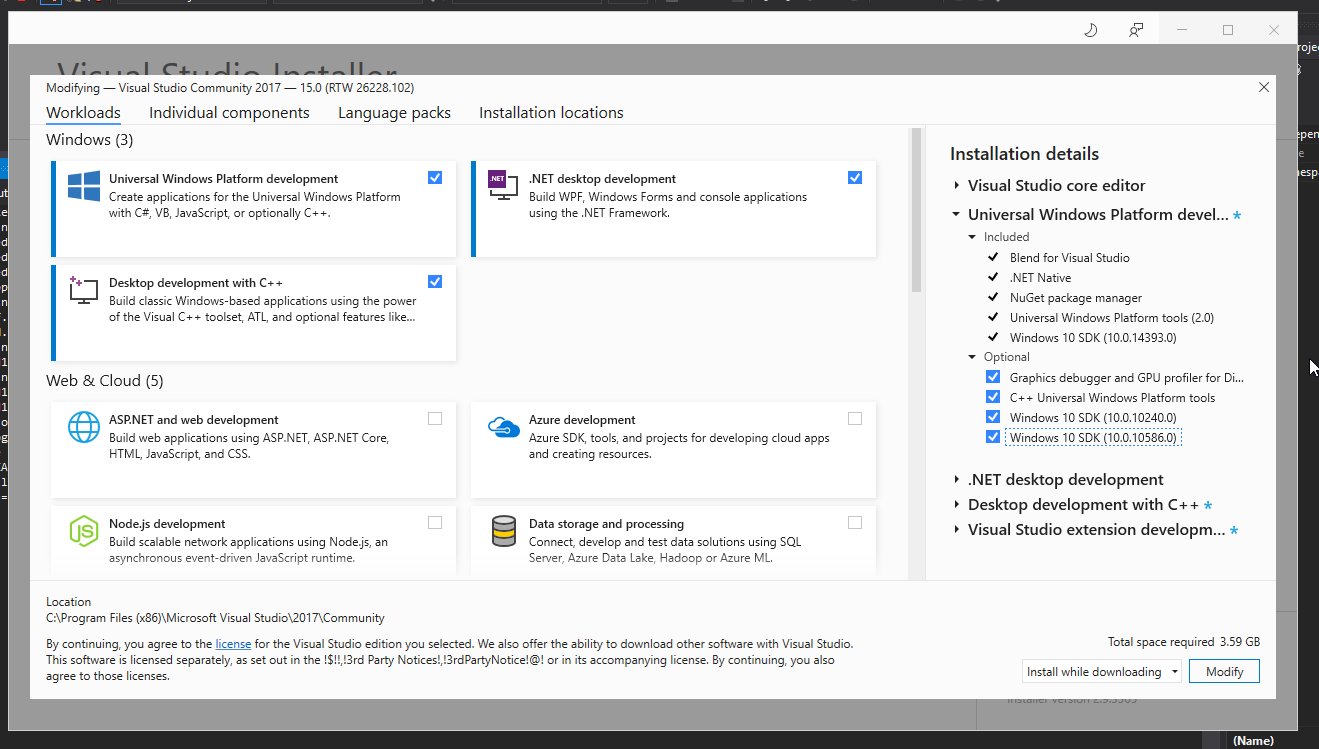Uncheck Windows 10 SDK (10.0.10240.0) option
Image resolution: width=1319 pixels, height=749 pixels.
[993, 417]
